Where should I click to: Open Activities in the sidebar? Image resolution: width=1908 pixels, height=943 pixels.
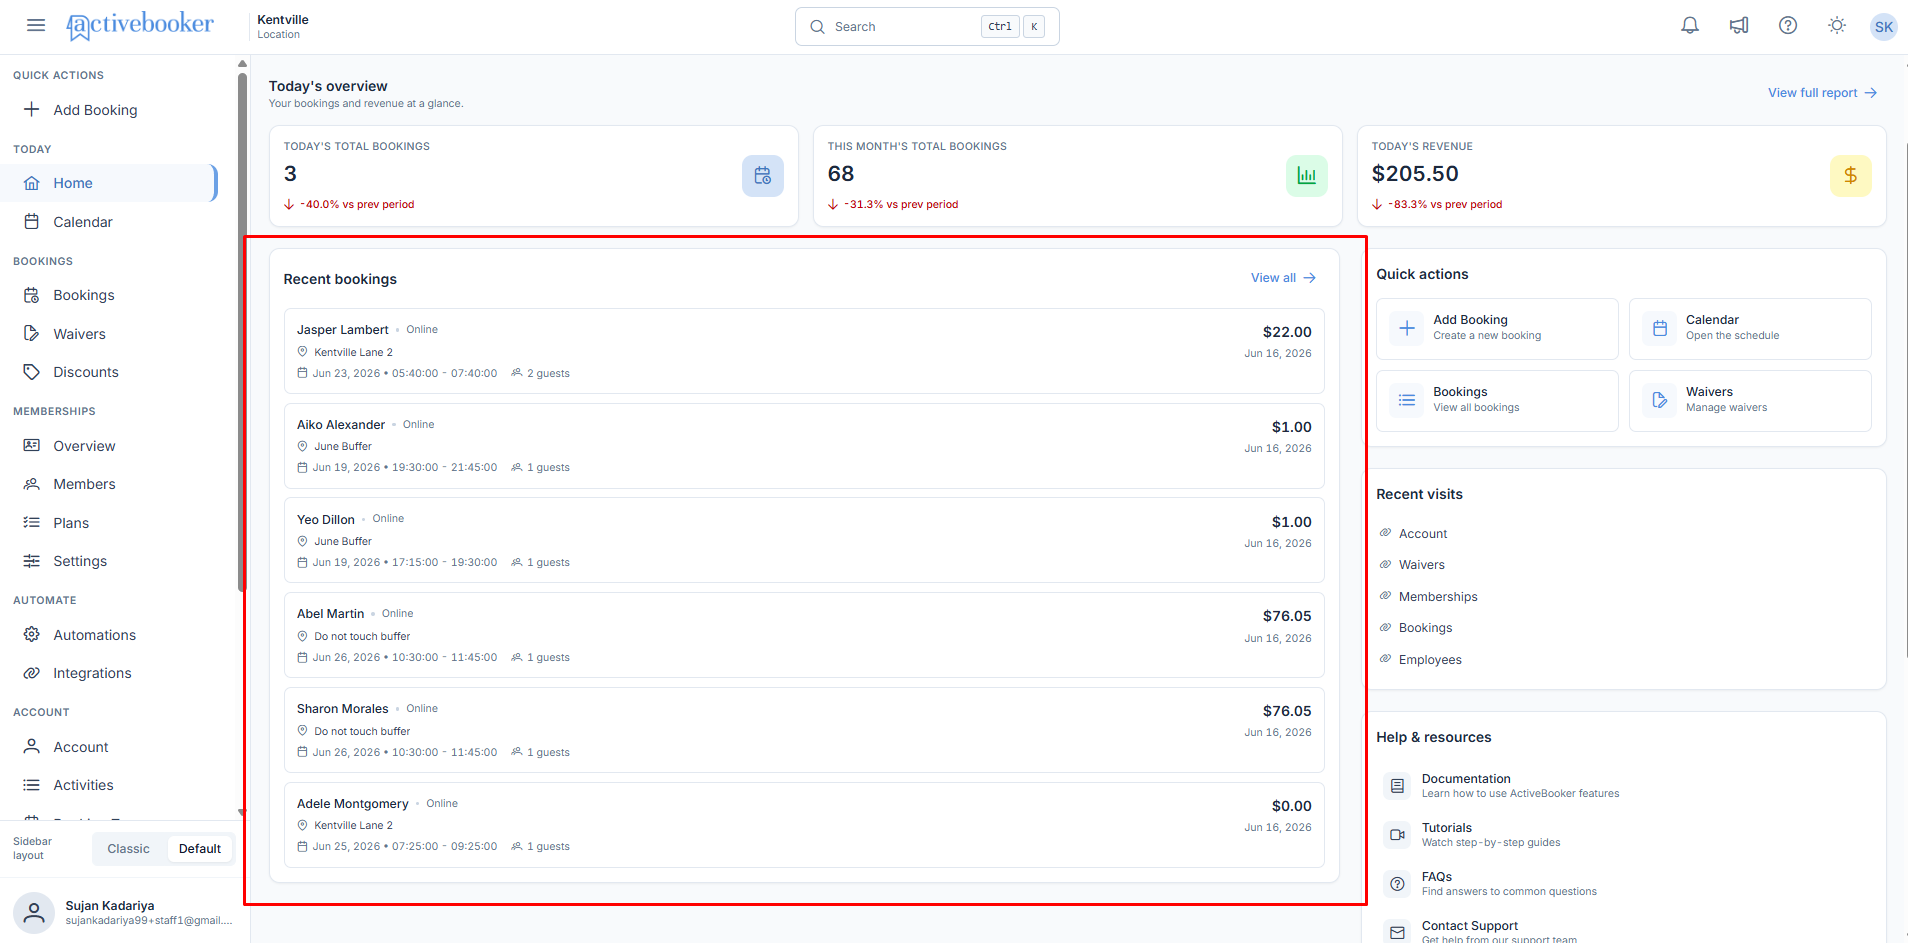point(108,785)
